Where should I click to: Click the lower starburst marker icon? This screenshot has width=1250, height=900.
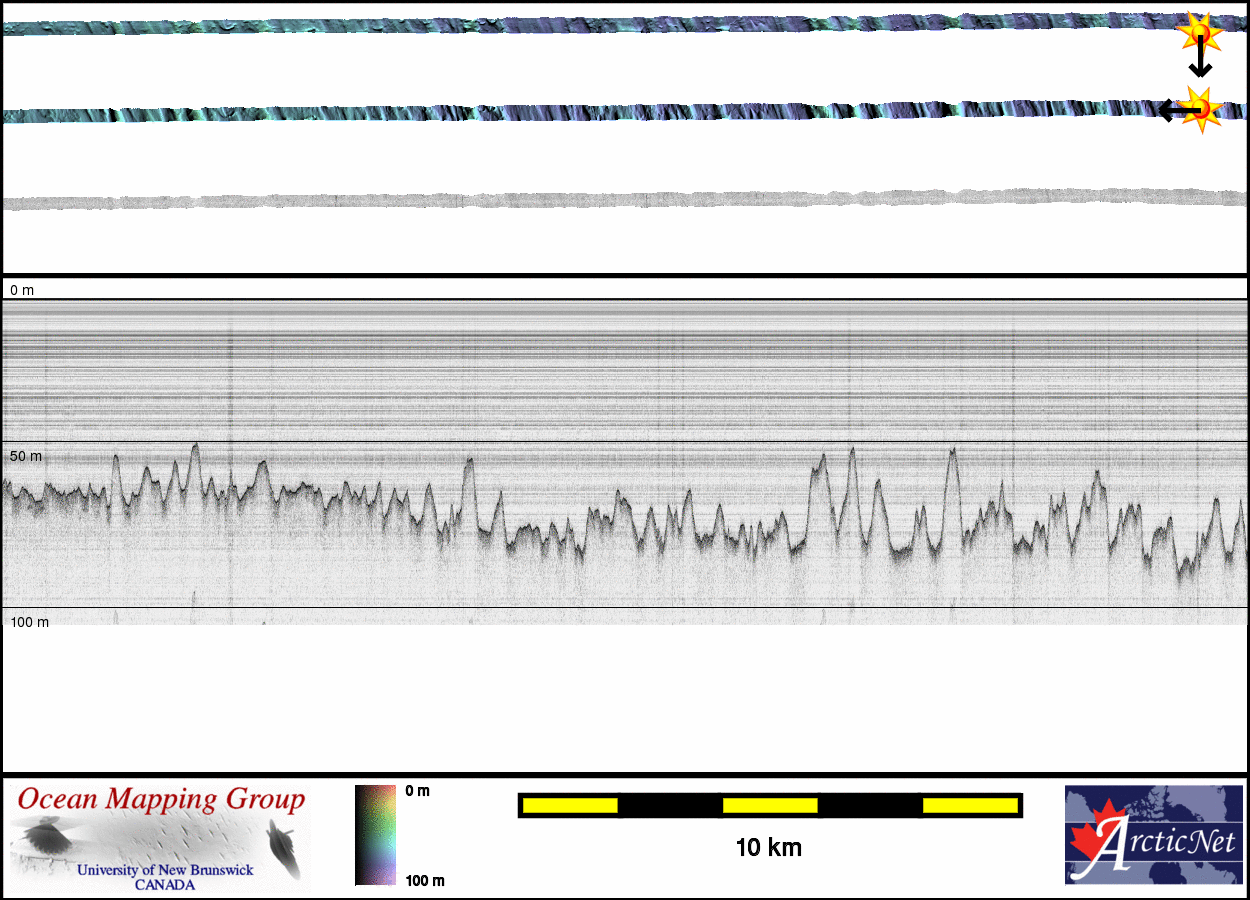(x=1201, y=108)
